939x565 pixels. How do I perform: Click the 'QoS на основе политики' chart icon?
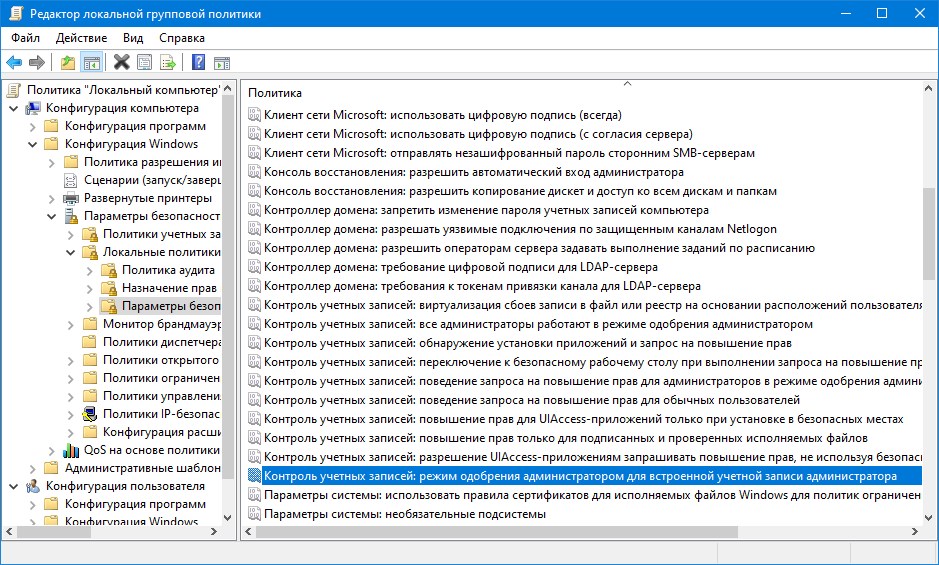point(71,450)
